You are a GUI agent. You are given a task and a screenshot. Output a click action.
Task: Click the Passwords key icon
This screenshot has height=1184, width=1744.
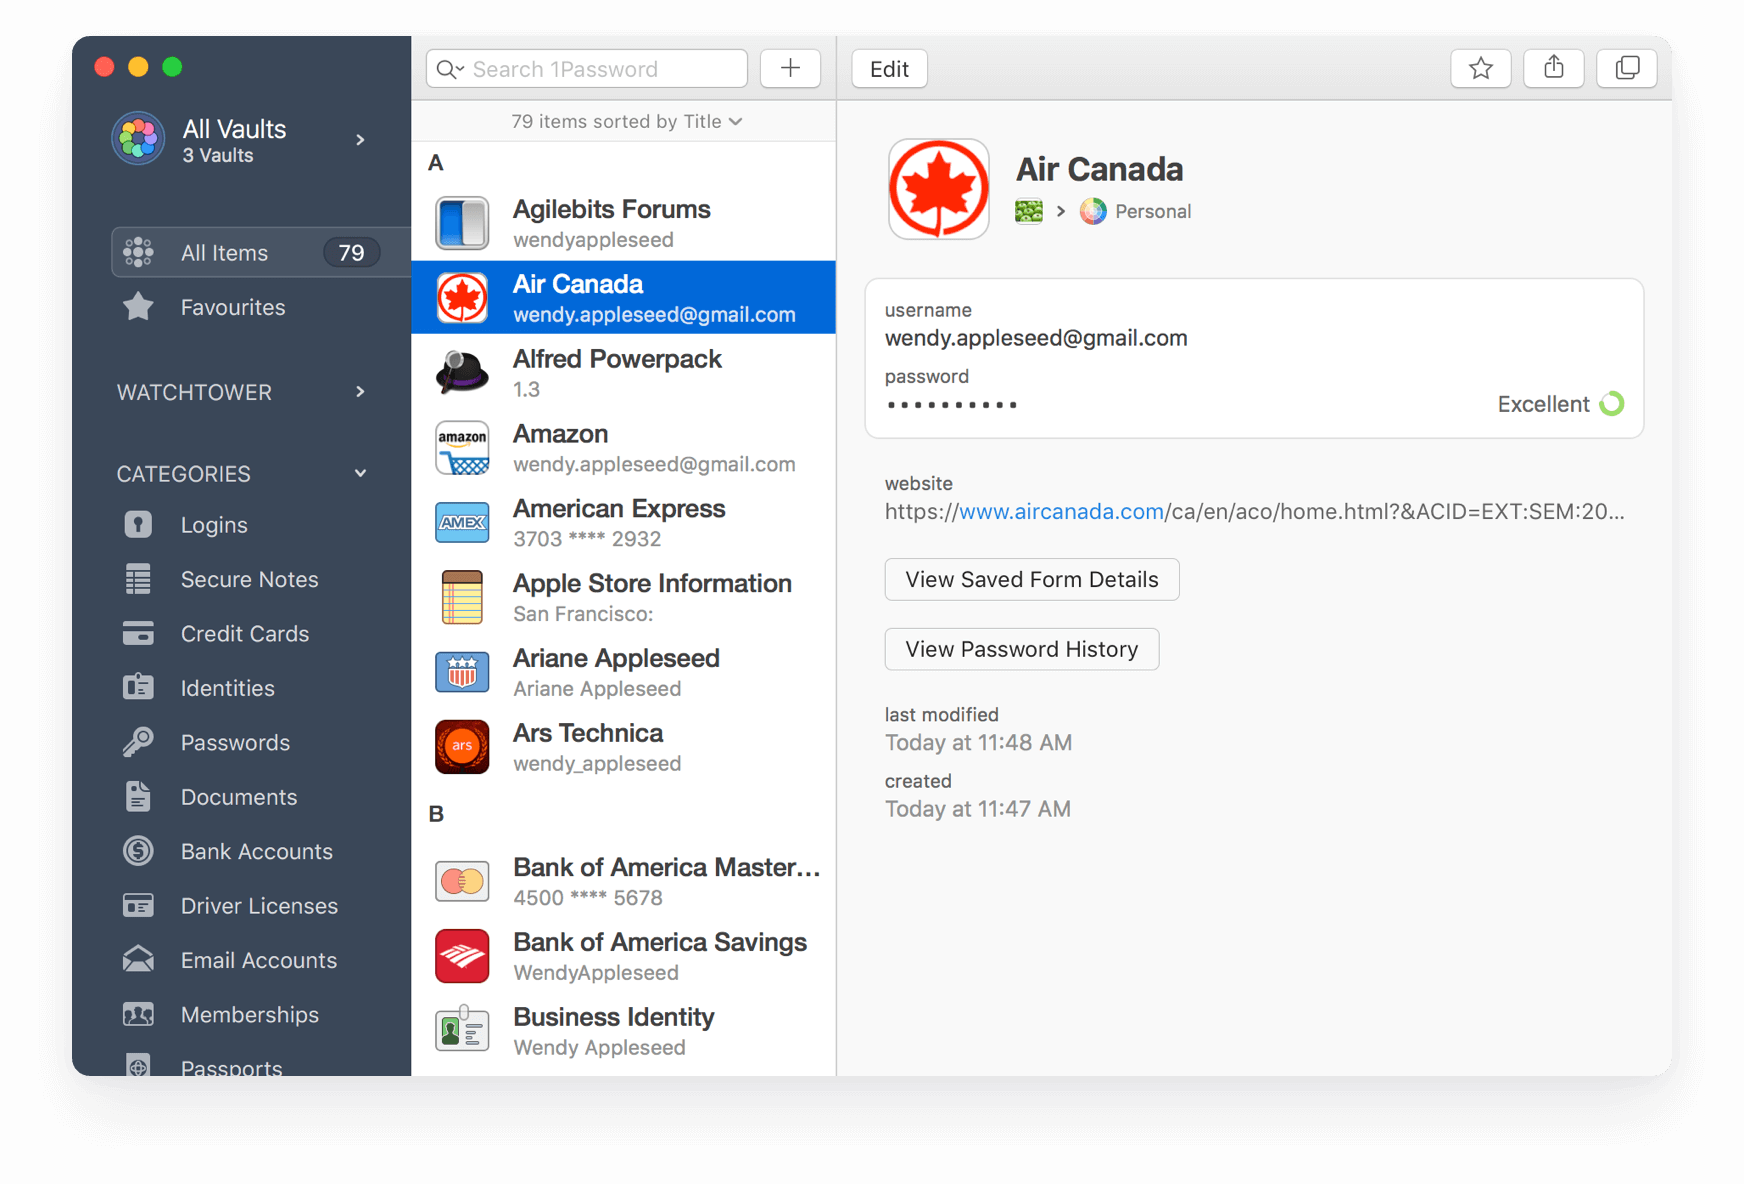click(138, 742)
